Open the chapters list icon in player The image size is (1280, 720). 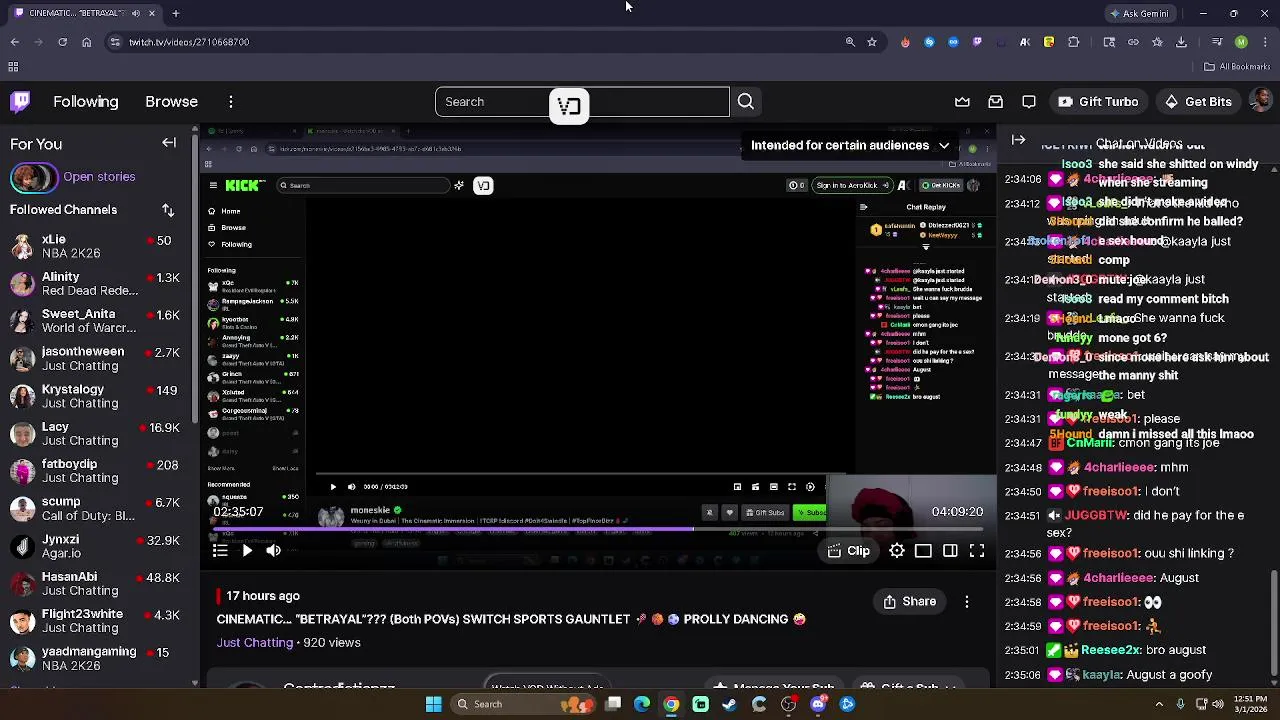coord(220,550)
